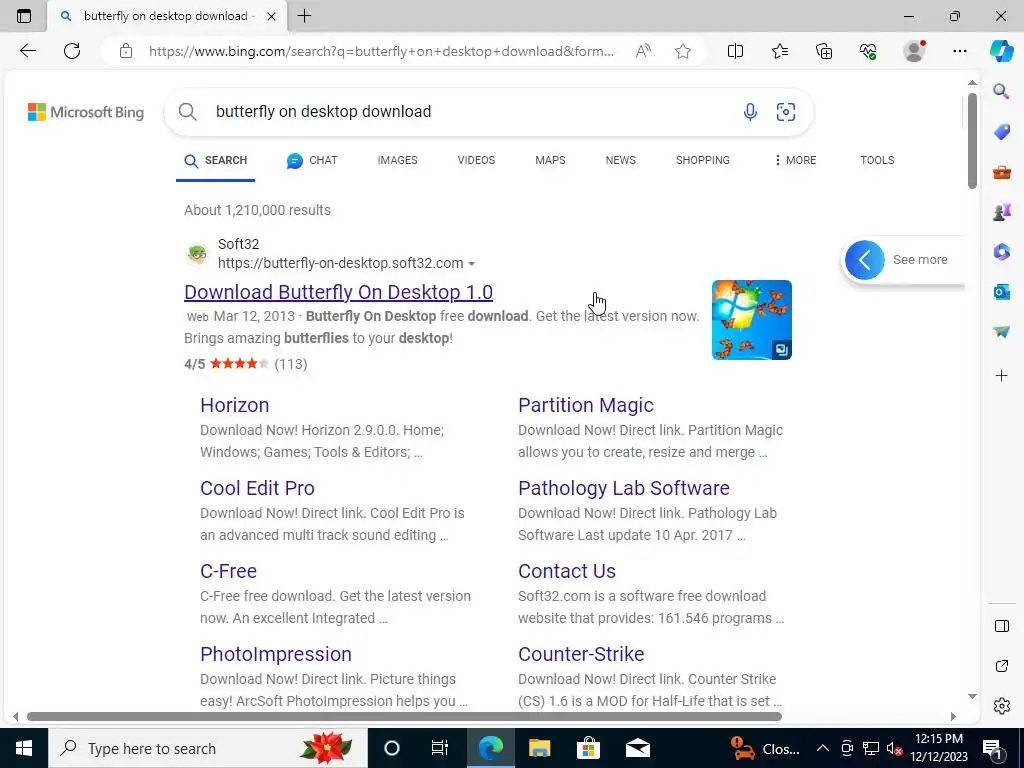This screenshot has height=768, width=1024.
Task: Activate Read aloud icon in address bar
Action: (643, 51)
